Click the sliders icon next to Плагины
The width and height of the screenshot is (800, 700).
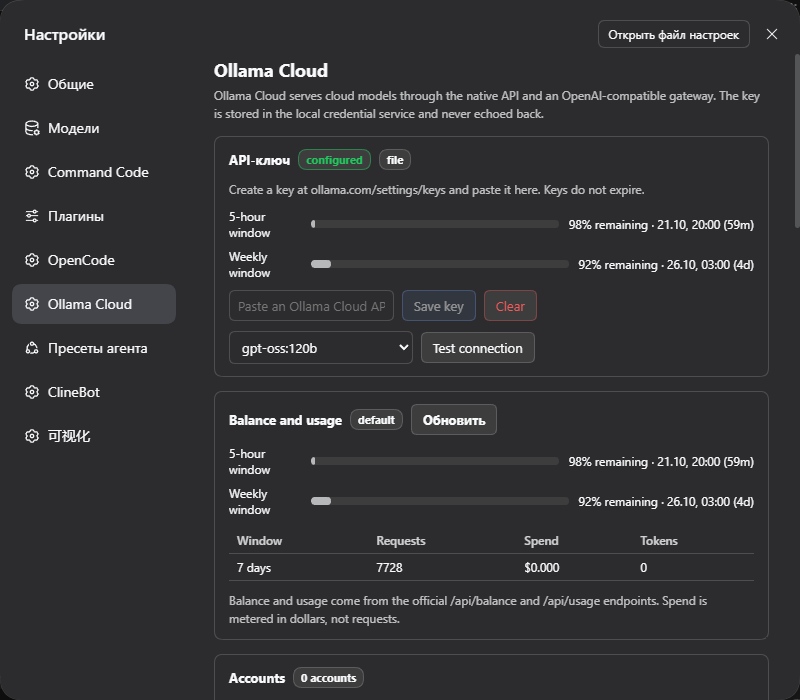pos(32,216)
